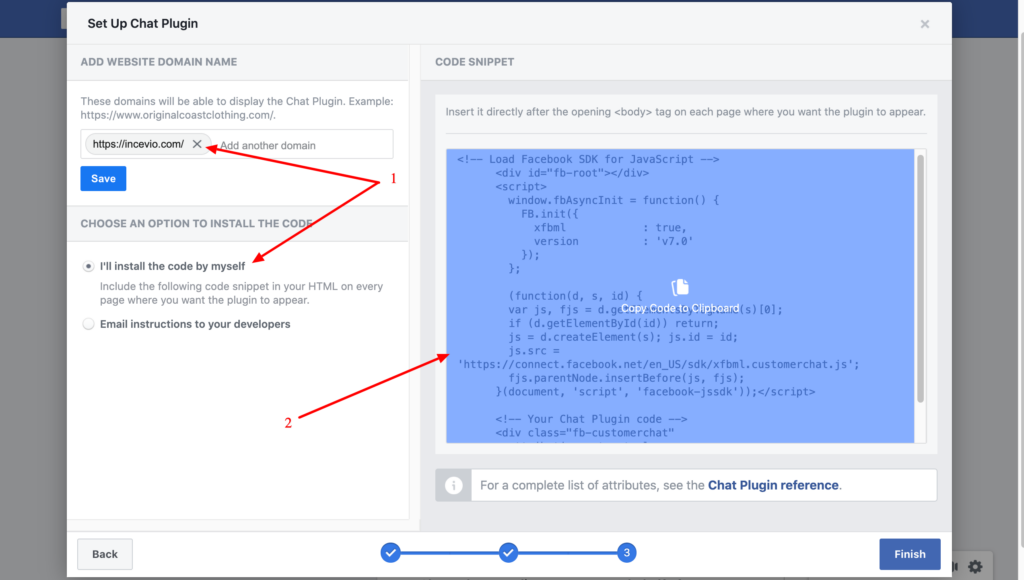Go back using the Back button
The height and width of the screenshot is (580, 1024).
[x=105, y=554]
